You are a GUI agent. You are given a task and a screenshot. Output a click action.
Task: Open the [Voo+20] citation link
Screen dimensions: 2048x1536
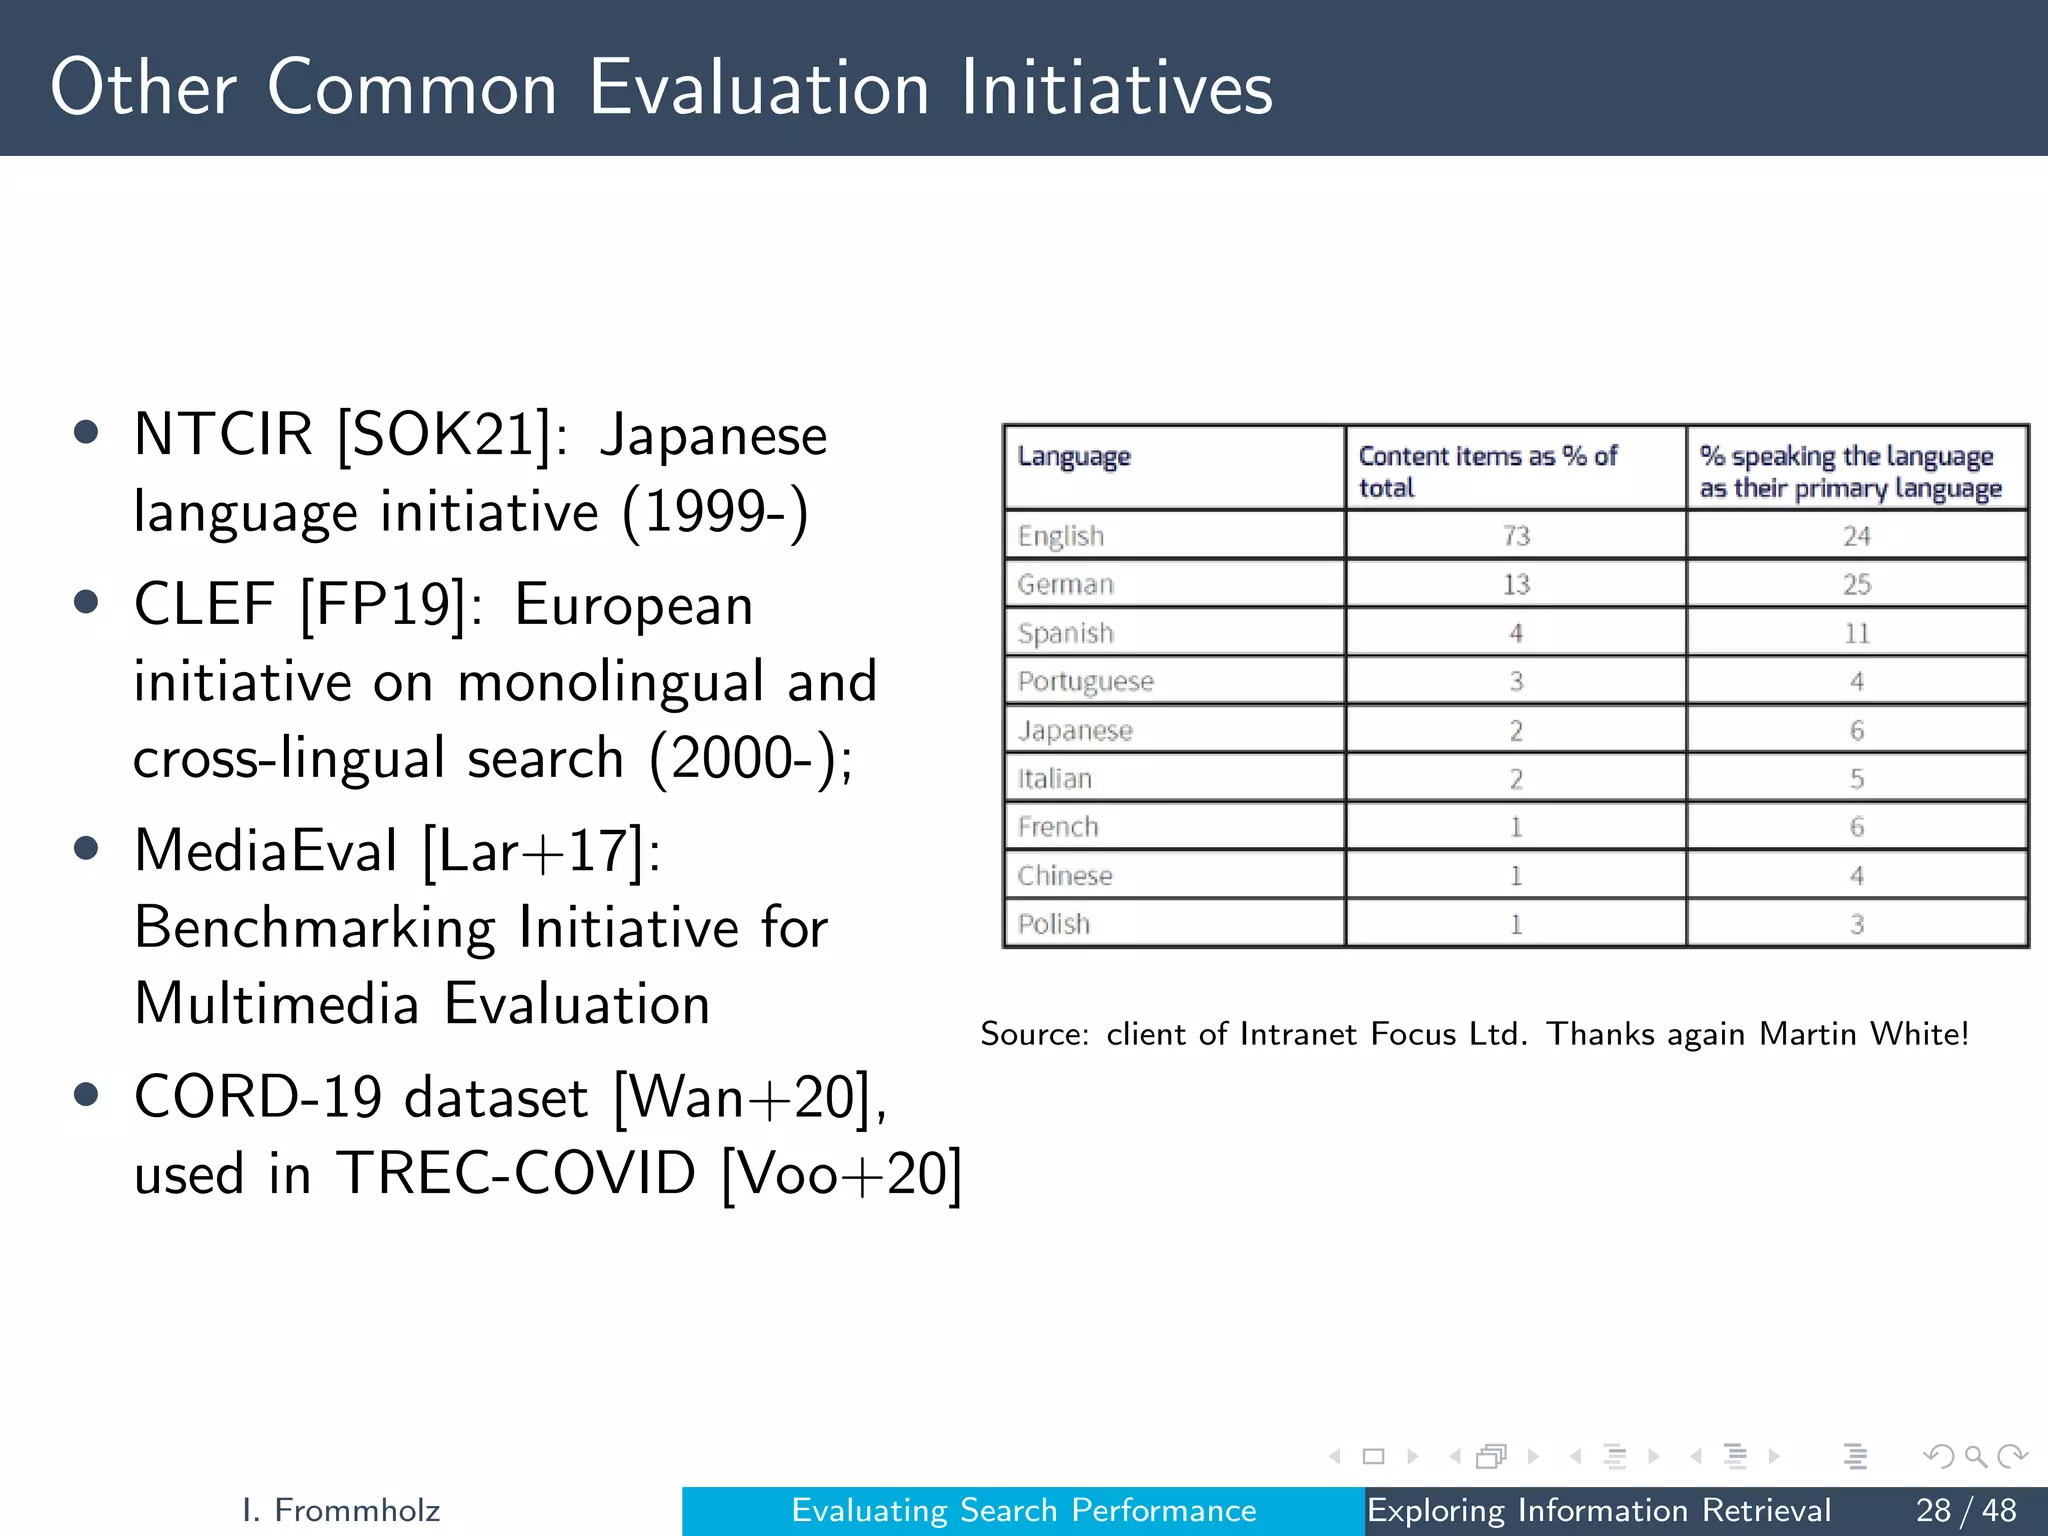tap(842, 1173)
